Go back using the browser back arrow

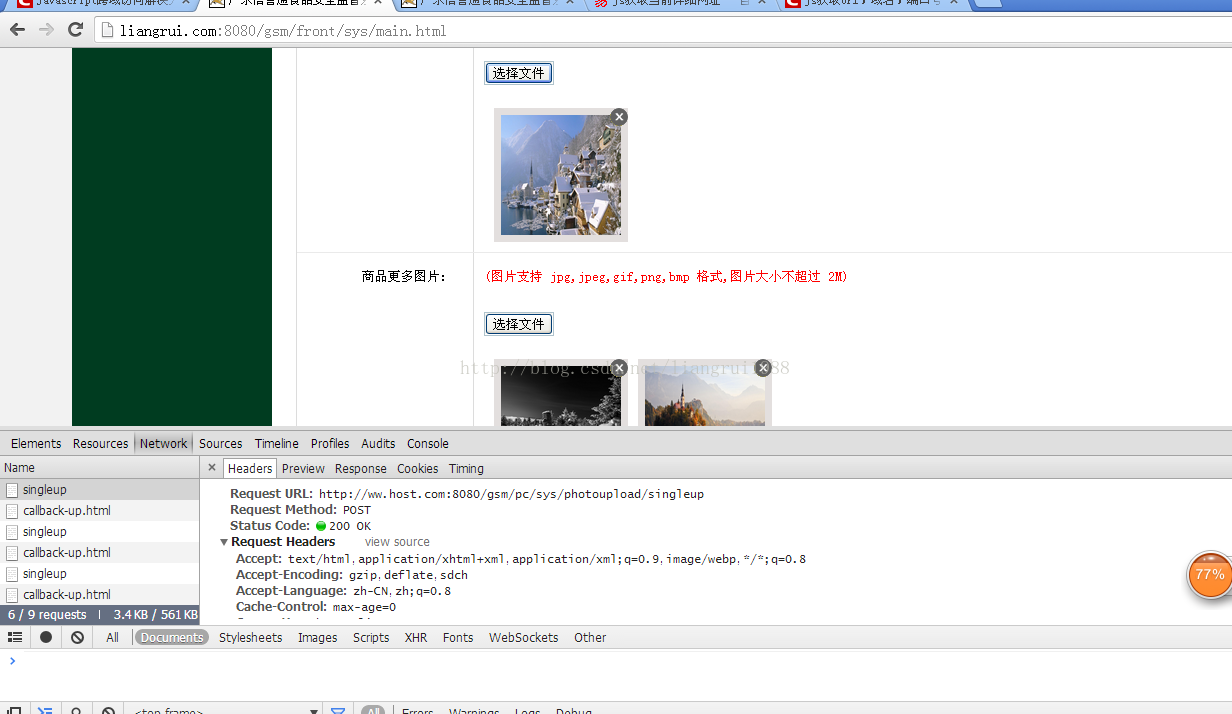tap(17, 30)
